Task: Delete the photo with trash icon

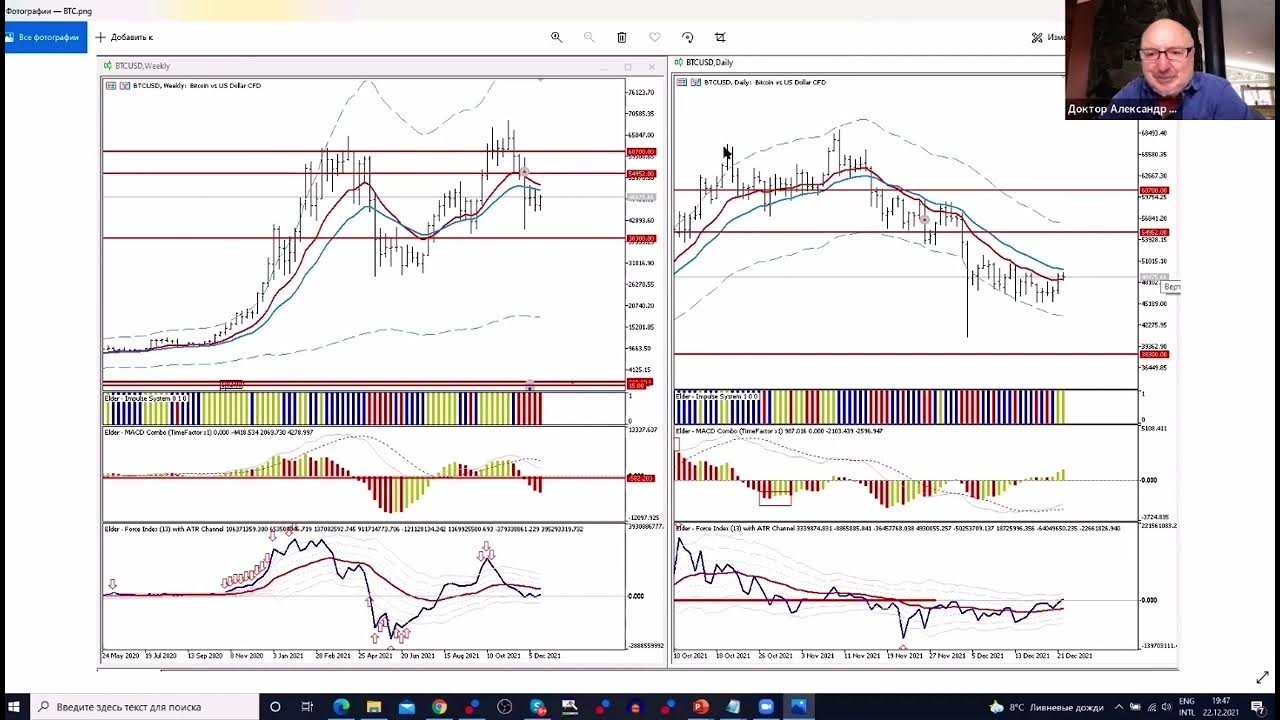Action: tap(622, 37)
